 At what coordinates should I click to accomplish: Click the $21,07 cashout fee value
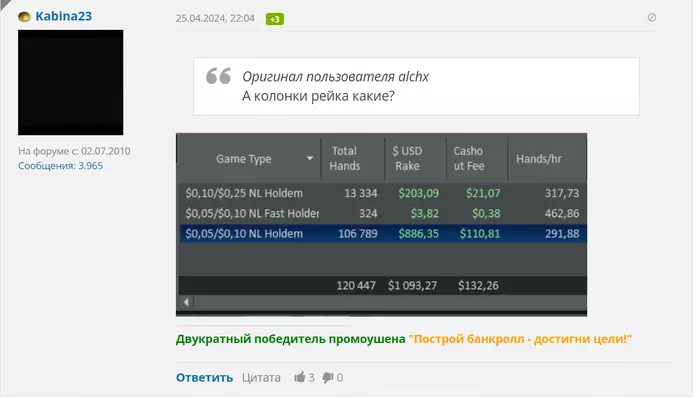483,193
